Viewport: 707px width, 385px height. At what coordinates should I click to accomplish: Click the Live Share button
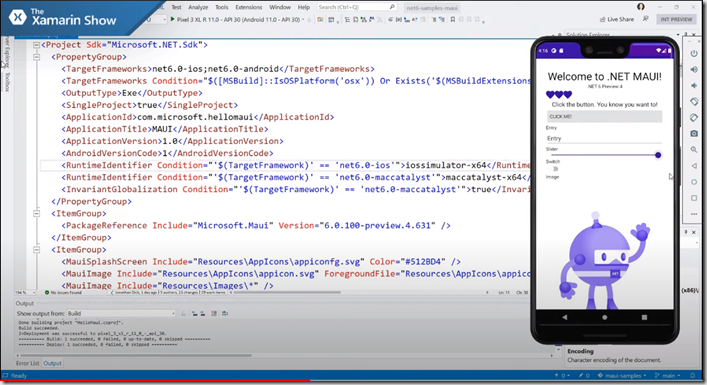(x=616, y=19)
